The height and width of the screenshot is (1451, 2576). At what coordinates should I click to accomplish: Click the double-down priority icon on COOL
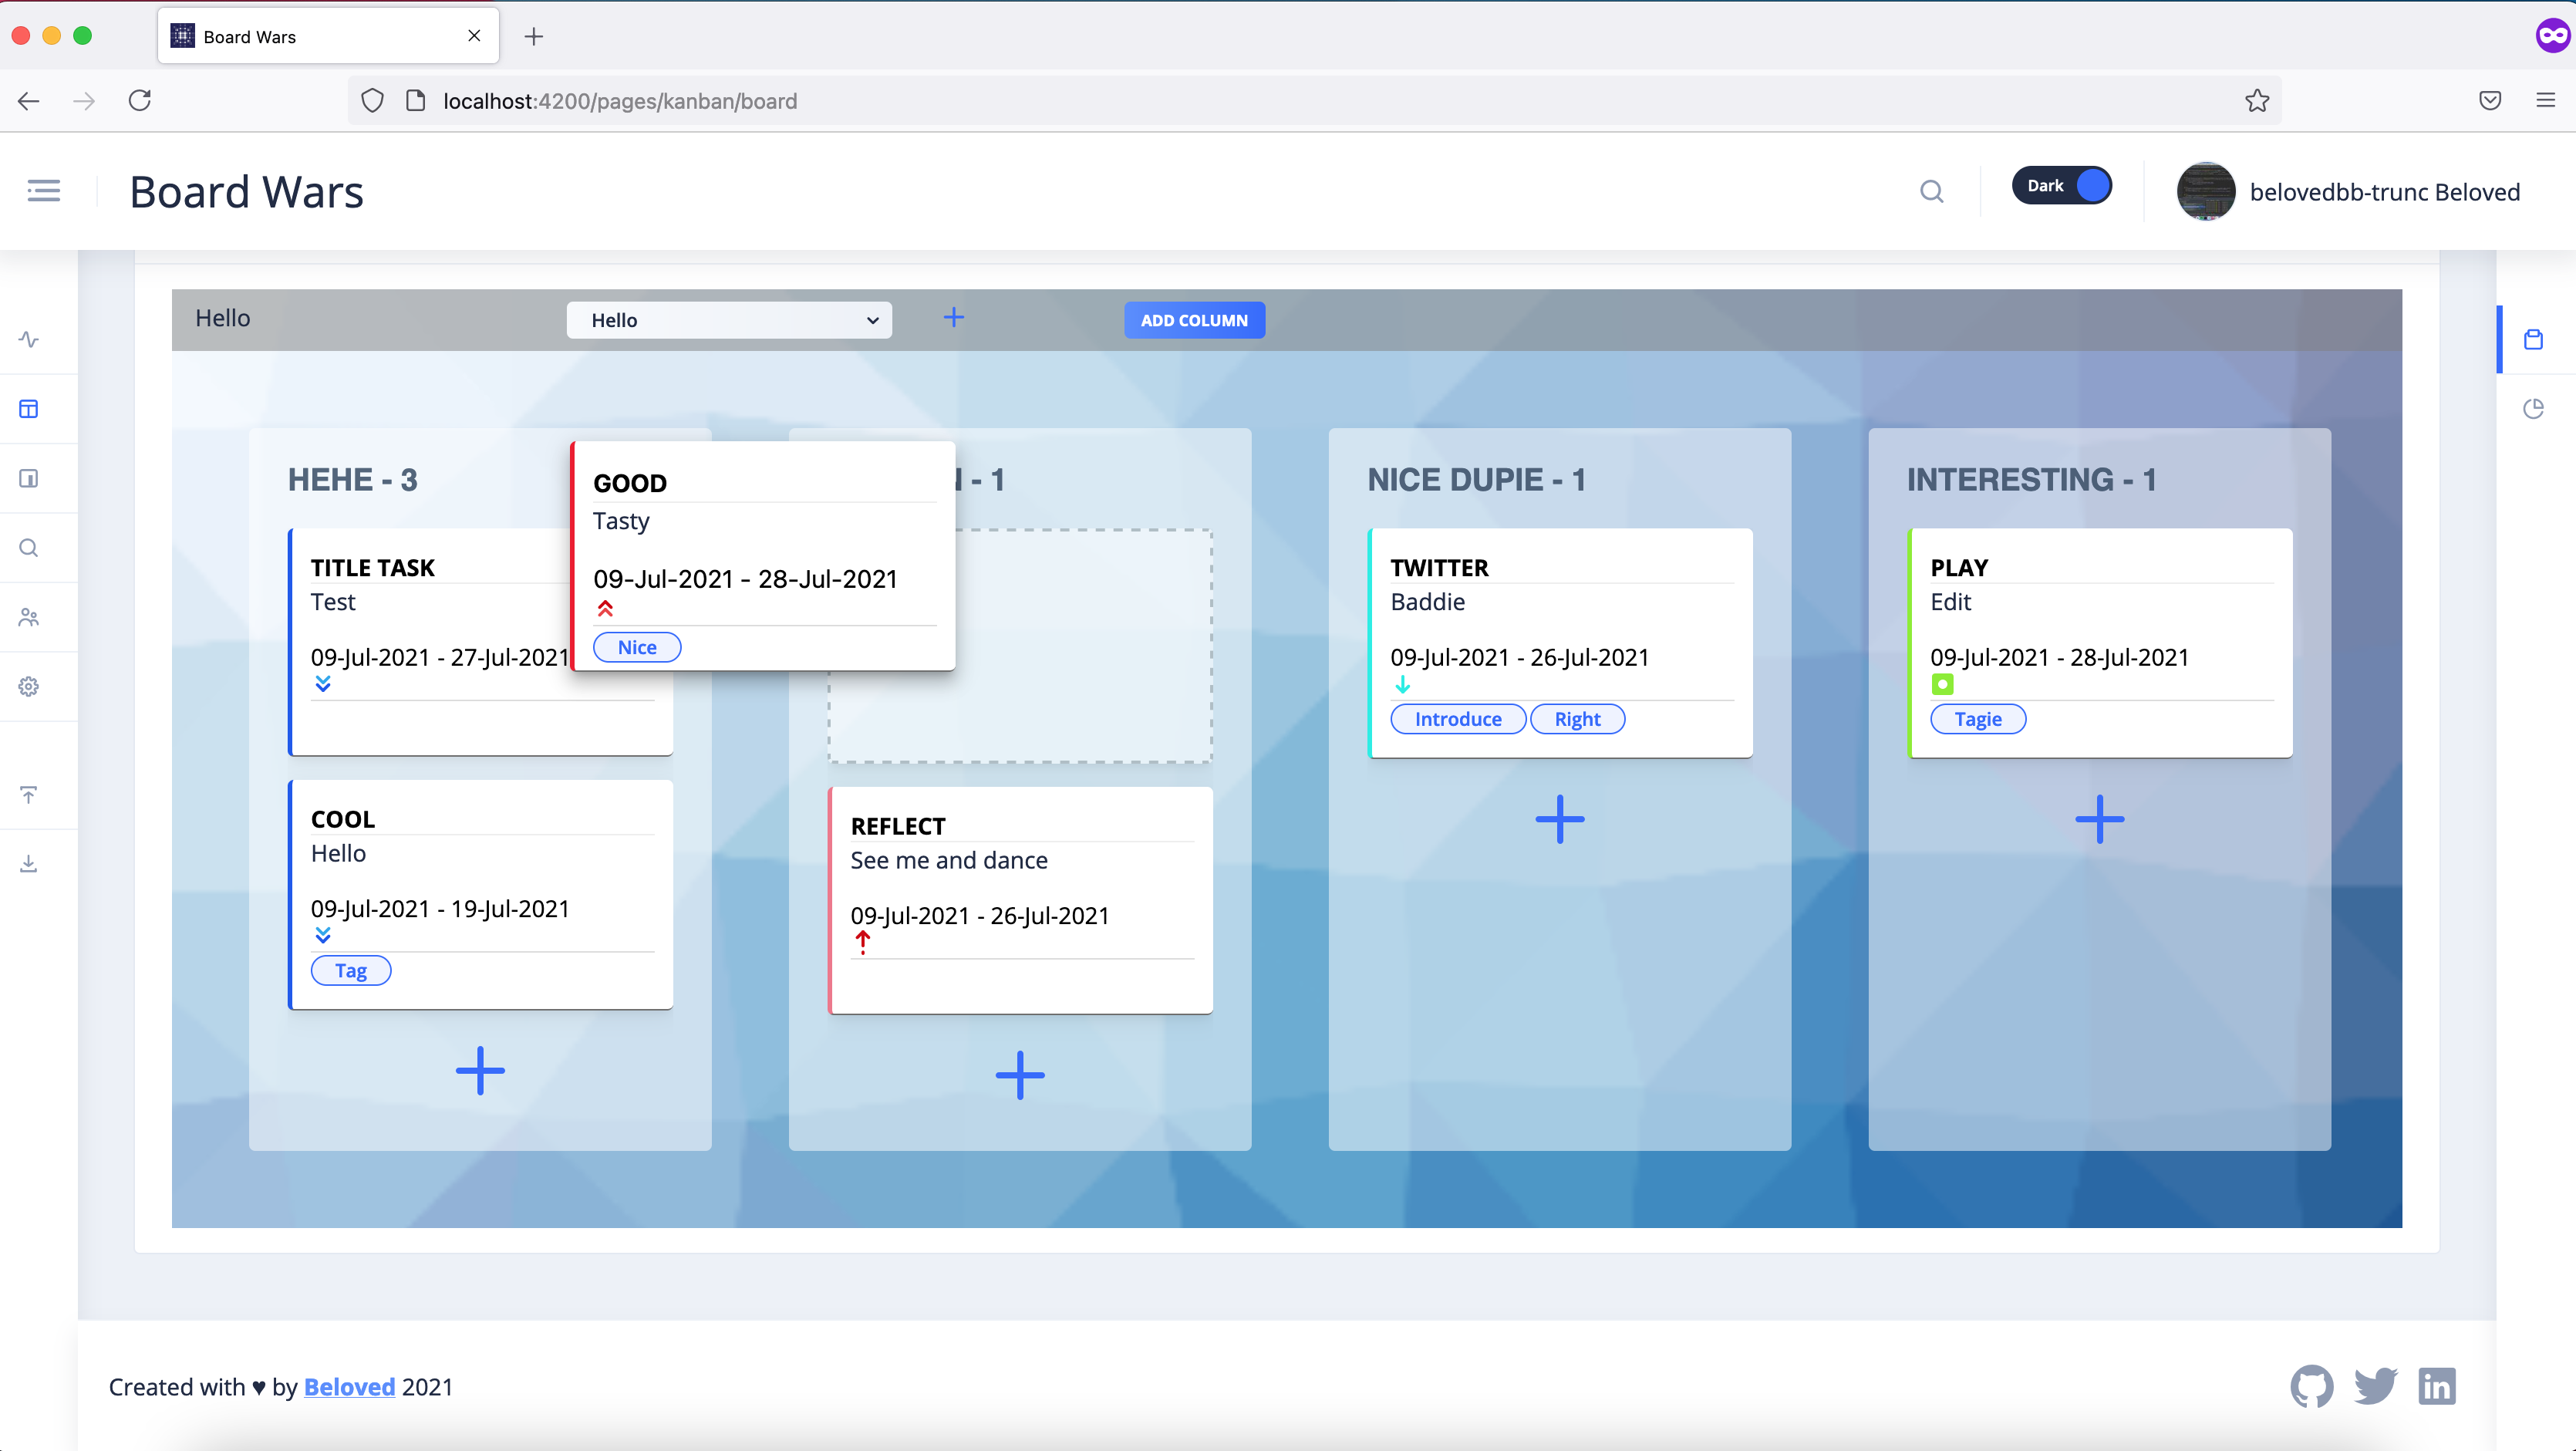(323, 935)
